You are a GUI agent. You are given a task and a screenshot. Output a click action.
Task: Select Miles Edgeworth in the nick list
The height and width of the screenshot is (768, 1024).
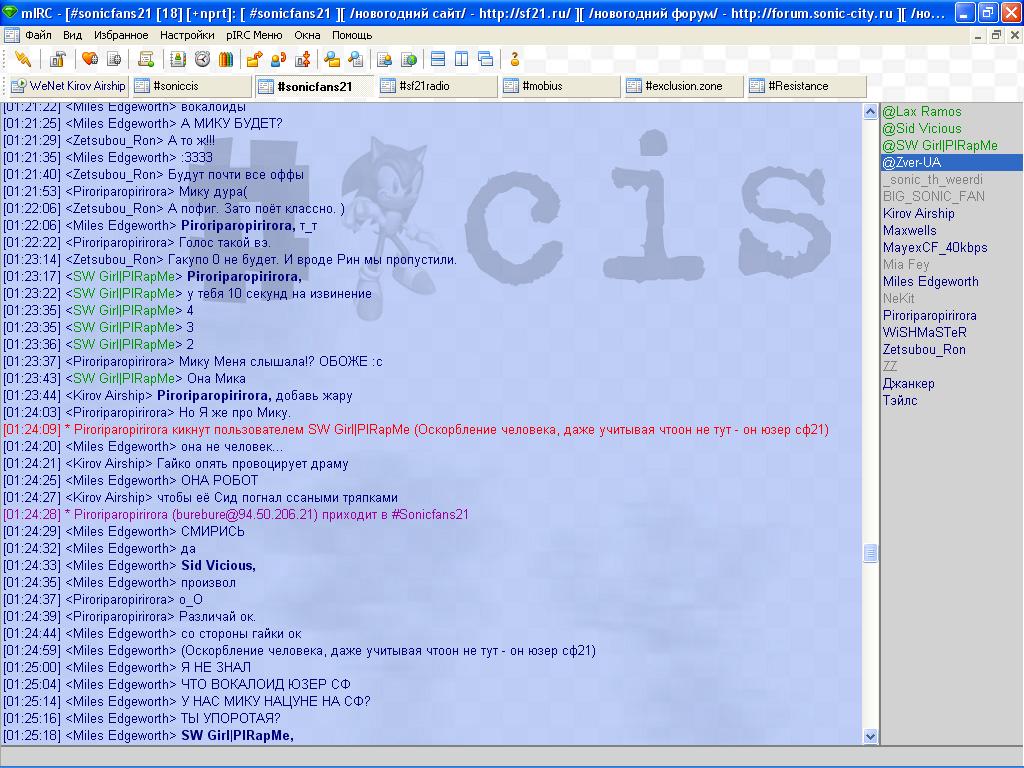click(x=930, y=282)
